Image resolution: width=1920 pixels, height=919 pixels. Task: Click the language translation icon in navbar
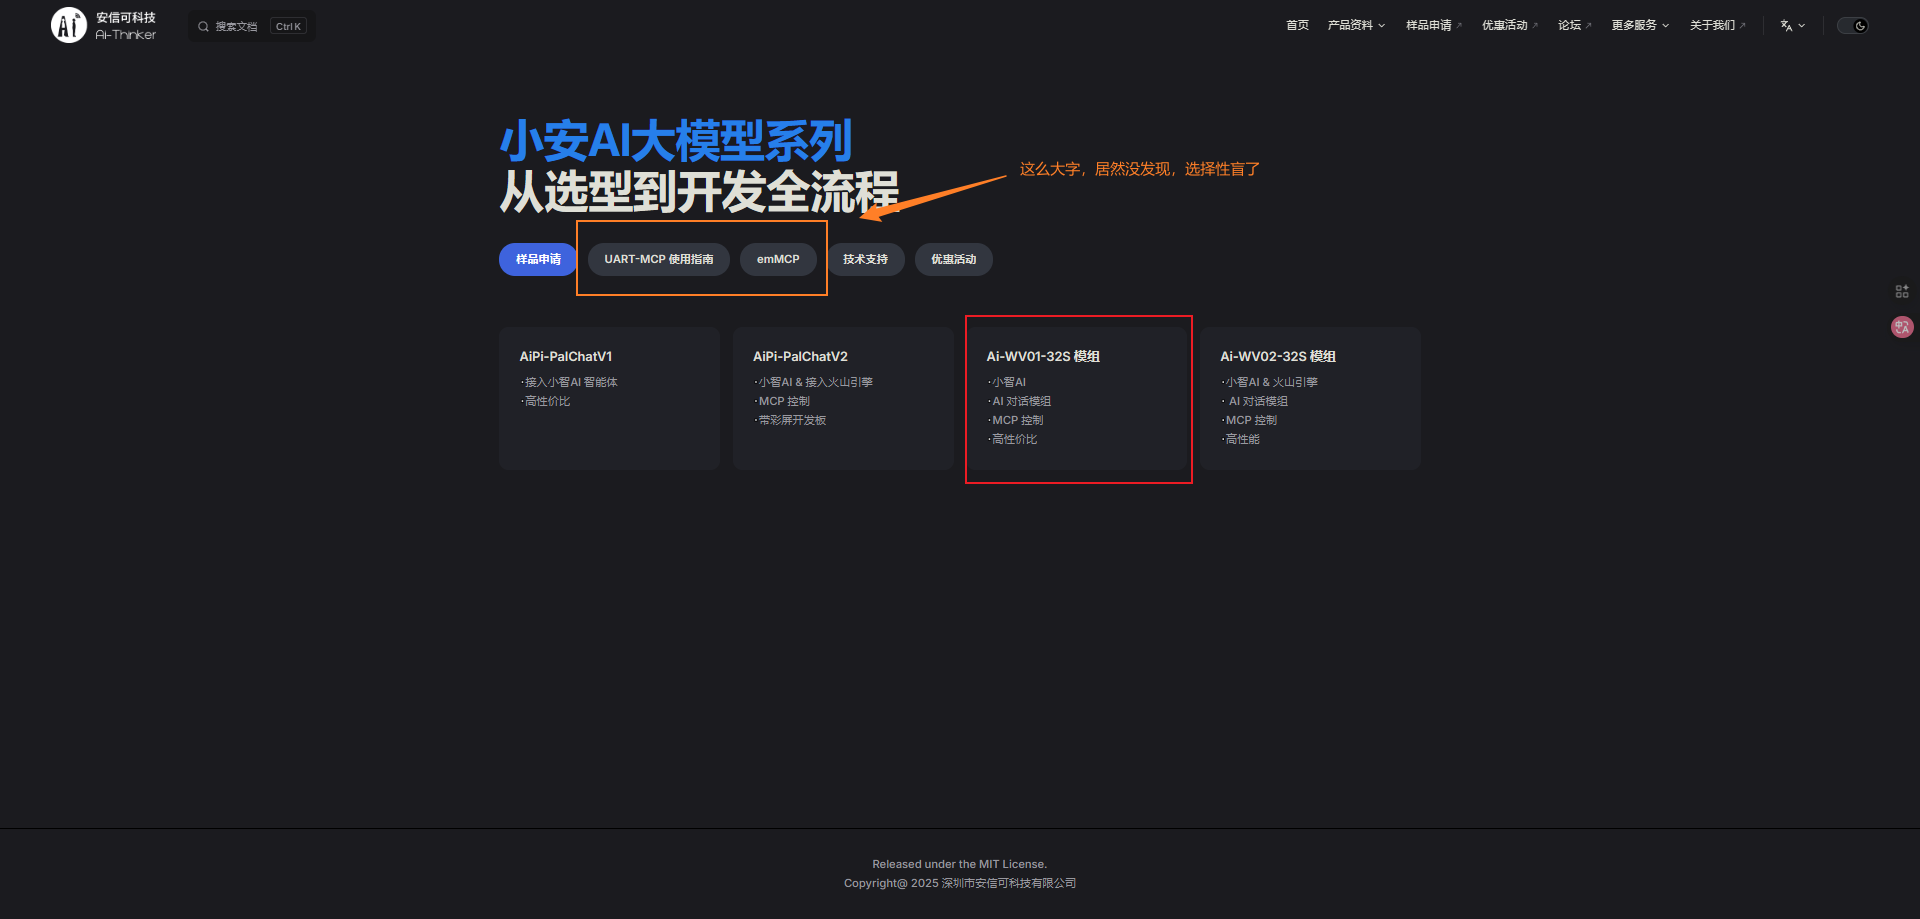tap(1786, 26)
